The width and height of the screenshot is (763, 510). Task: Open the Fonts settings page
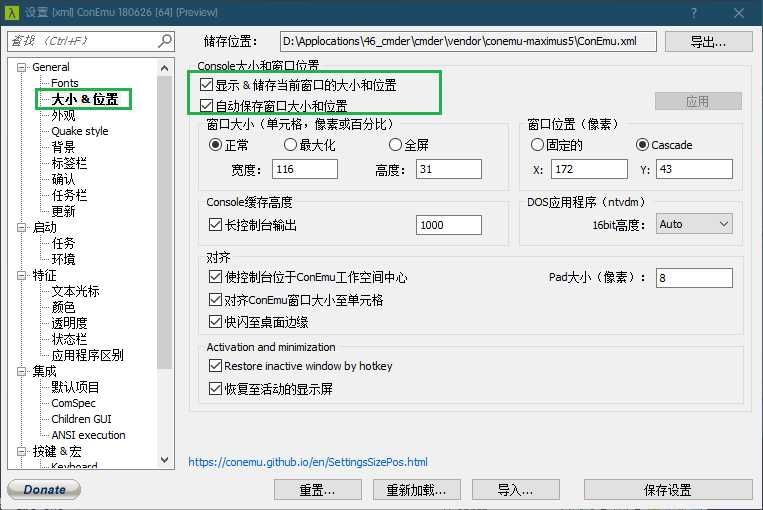(x=65, y=83)
